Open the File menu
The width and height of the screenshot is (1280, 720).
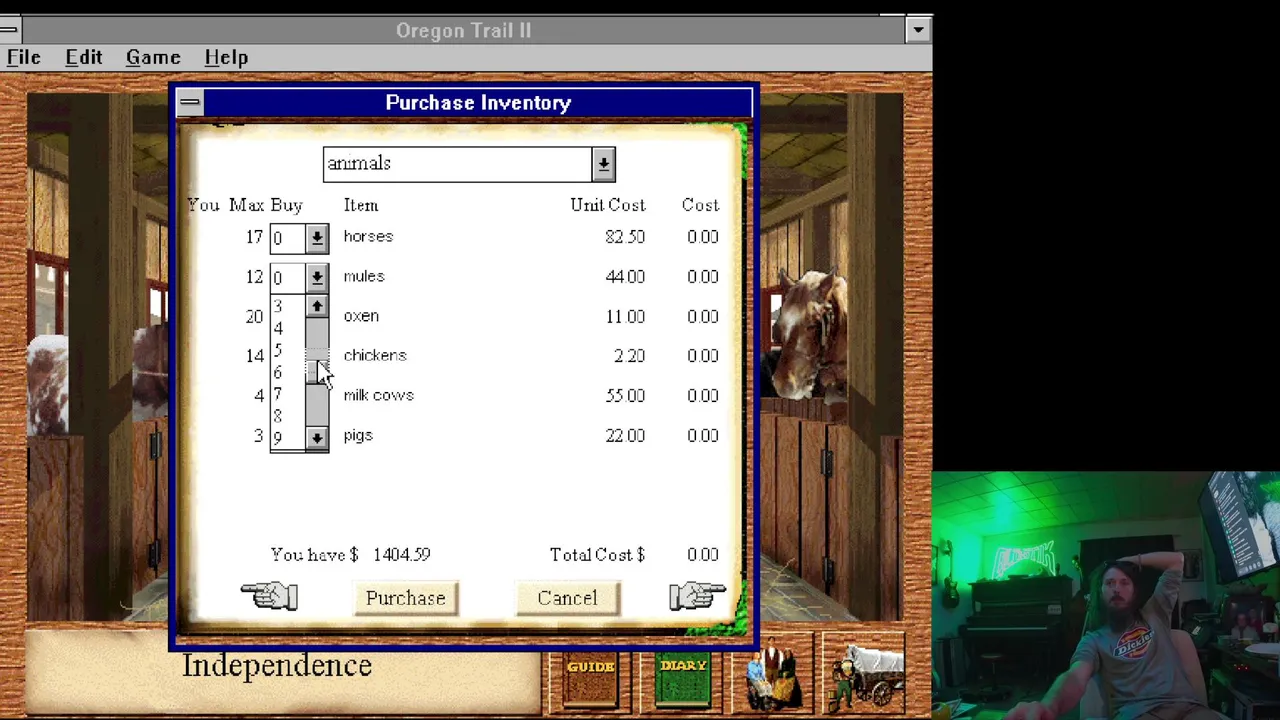(23, 57)
